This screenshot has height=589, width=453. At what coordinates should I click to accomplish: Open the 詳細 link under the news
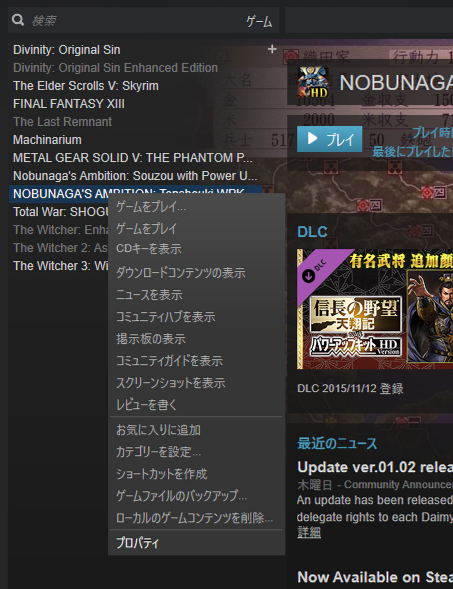(x=309, y=532)
